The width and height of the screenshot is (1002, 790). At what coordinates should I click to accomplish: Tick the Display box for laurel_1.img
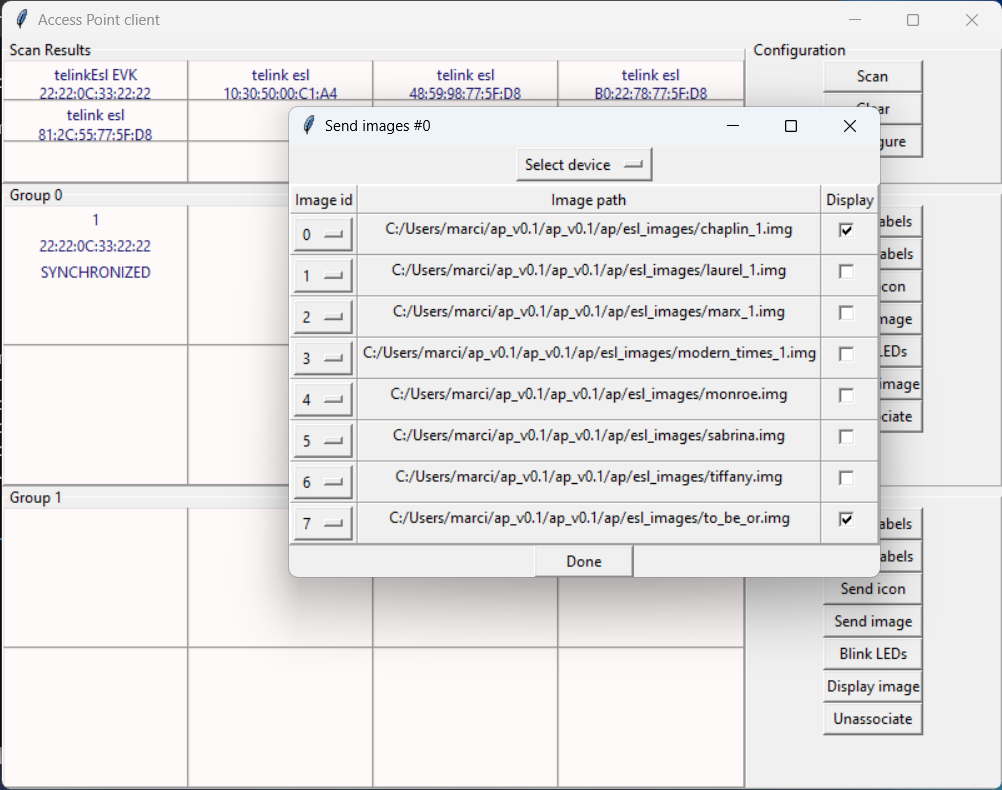(846, 272)
